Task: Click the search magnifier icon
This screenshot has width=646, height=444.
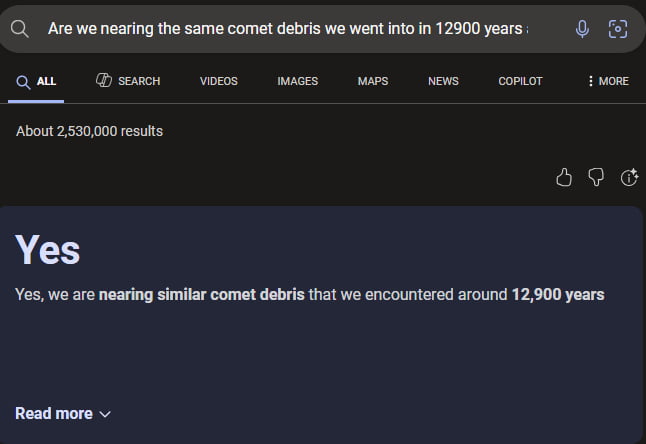Action: pos(19,29)
